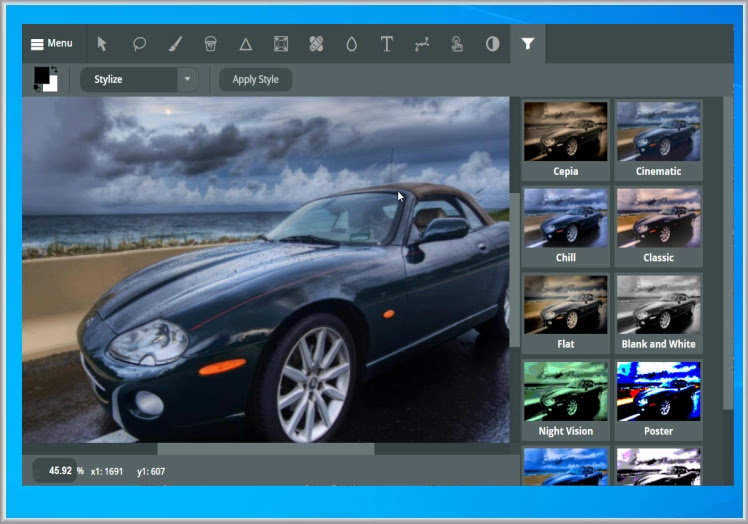Select the triangle shape tool

[246, 44]
